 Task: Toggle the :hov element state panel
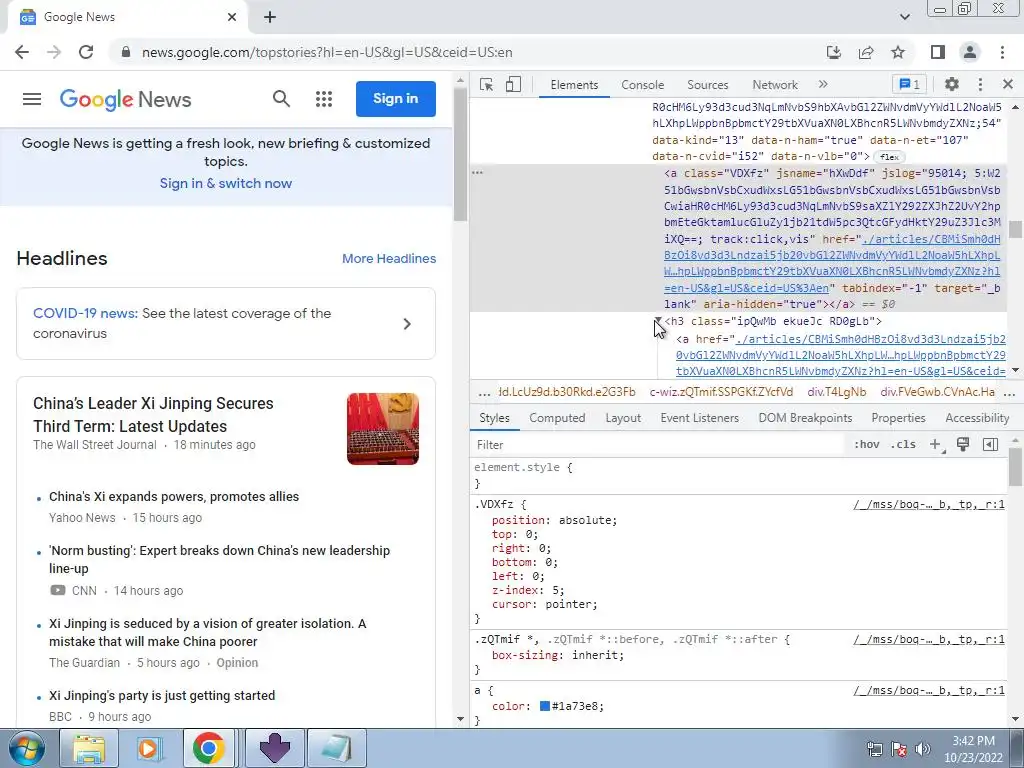(866, 445)
